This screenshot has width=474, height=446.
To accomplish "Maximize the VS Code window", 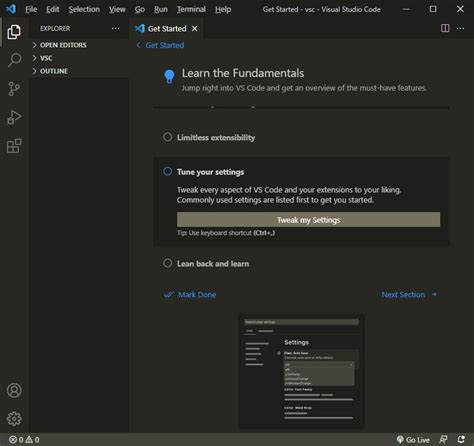I will [x=433, y=9].
